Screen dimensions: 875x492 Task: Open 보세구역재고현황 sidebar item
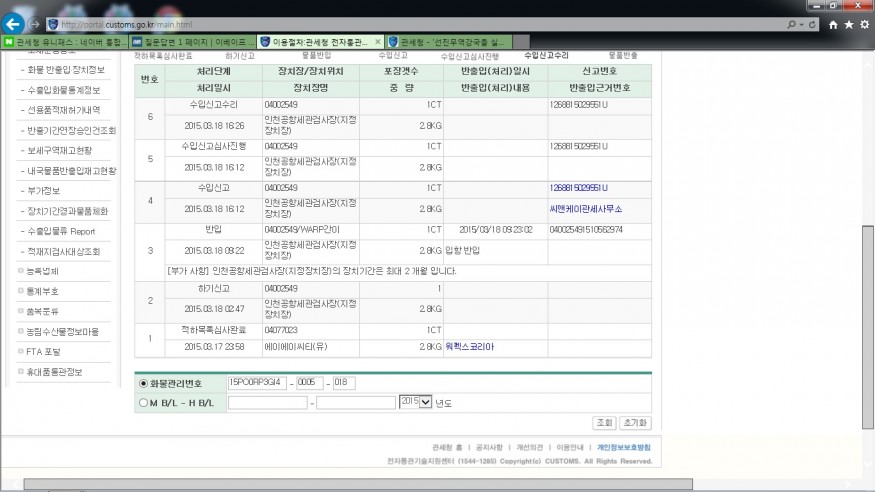[60, 151]
